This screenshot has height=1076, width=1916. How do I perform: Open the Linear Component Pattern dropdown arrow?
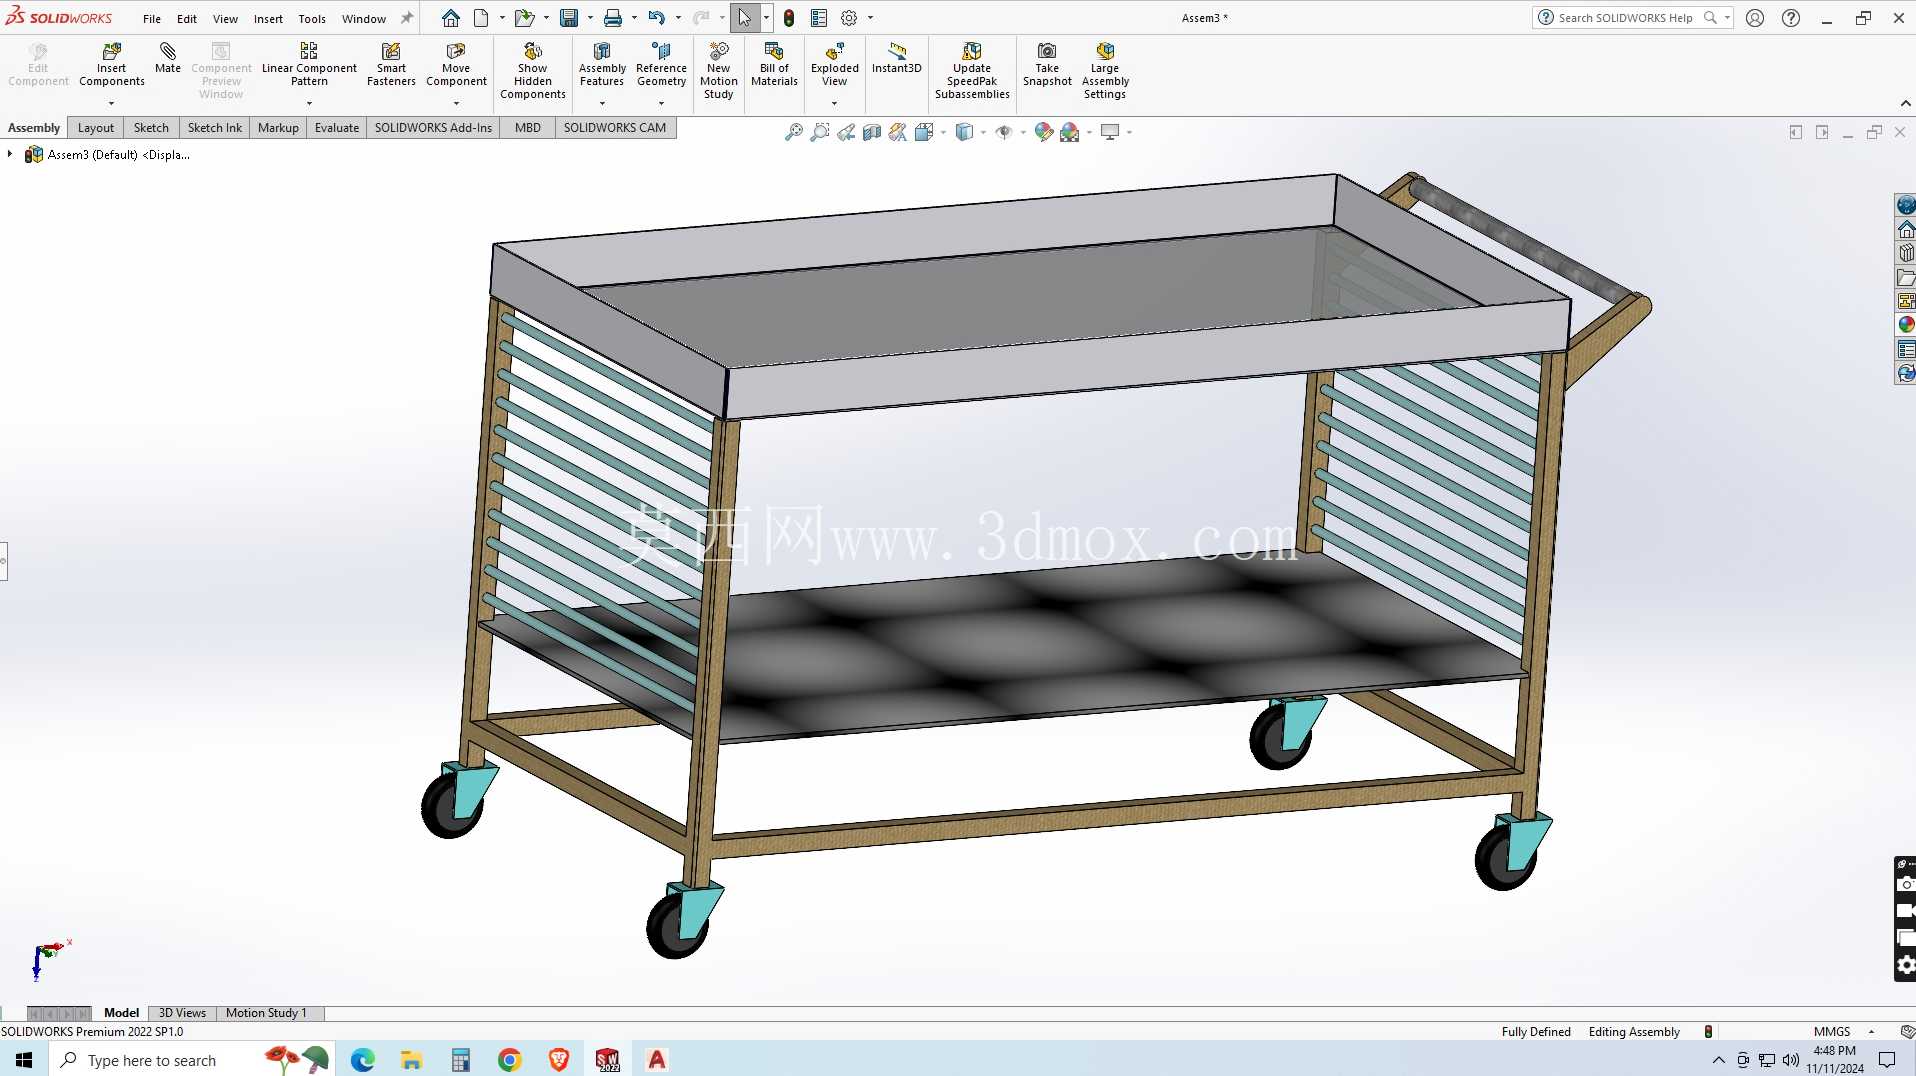pyautogui.click(x=309, y=103)
